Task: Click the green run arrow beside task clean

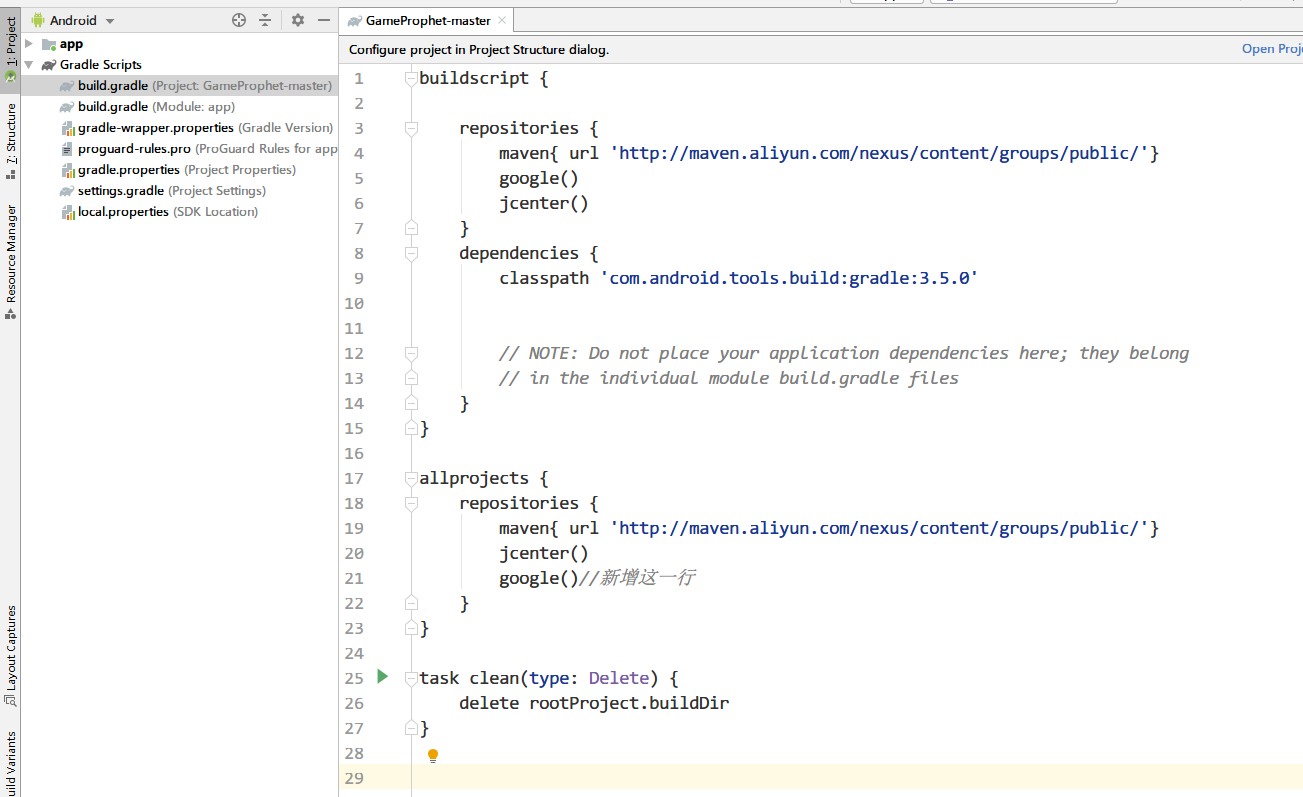Action: [x=382, y=677]
